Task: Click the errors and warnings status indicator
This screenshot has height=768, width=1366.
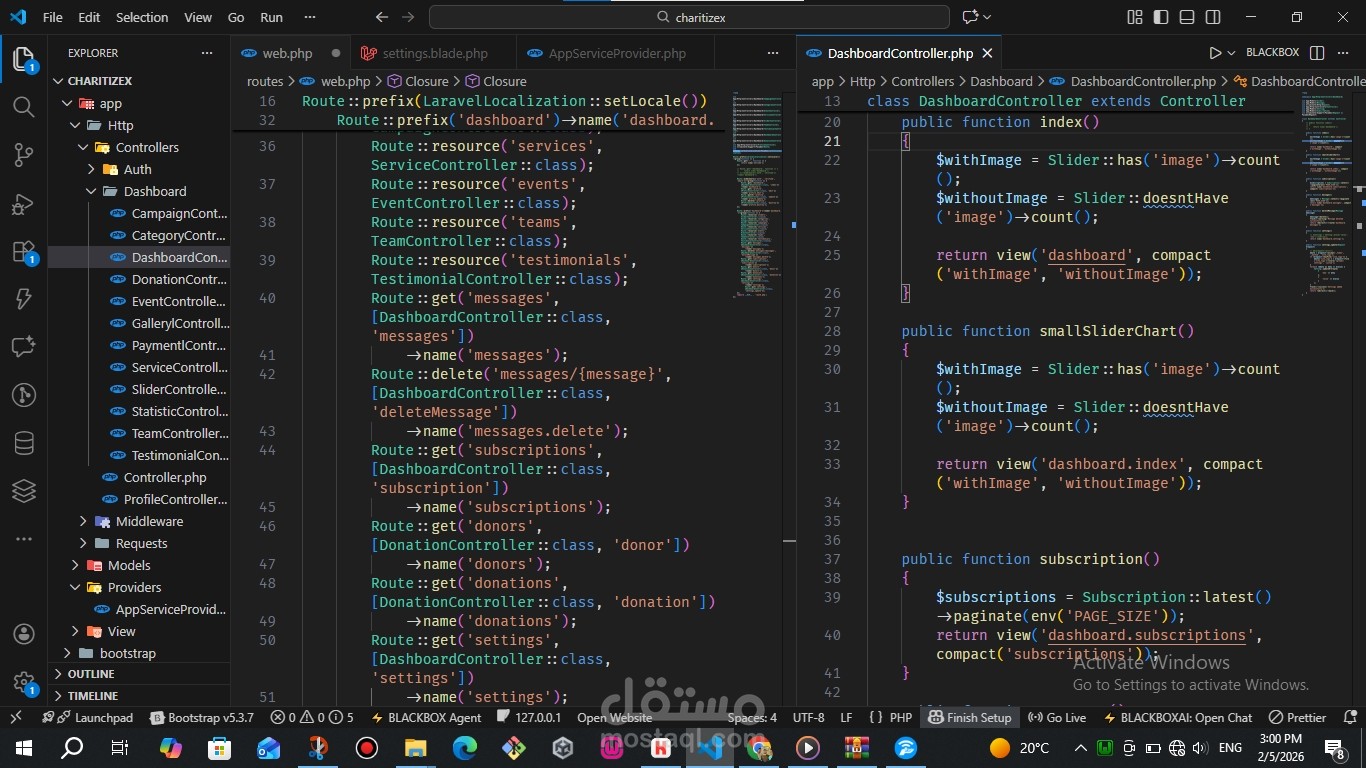Action: (312, 717)
